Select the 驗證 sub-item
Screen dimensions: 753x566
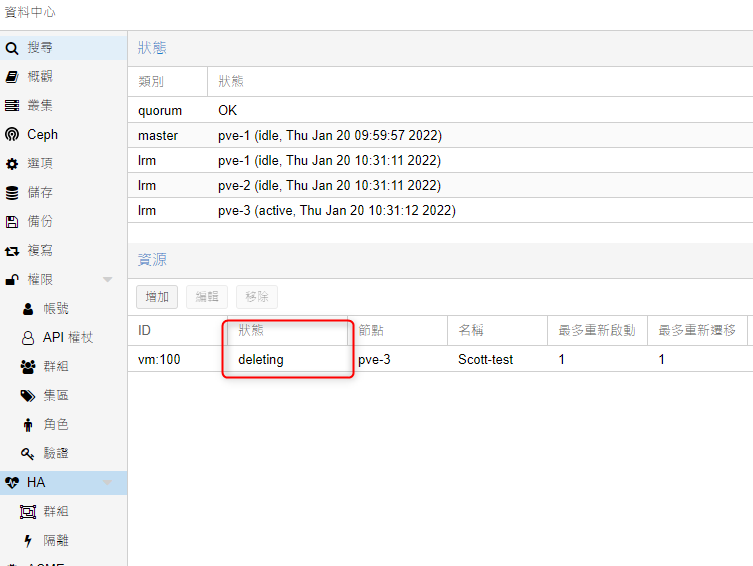pyautogui.click(x=63, y=454)
